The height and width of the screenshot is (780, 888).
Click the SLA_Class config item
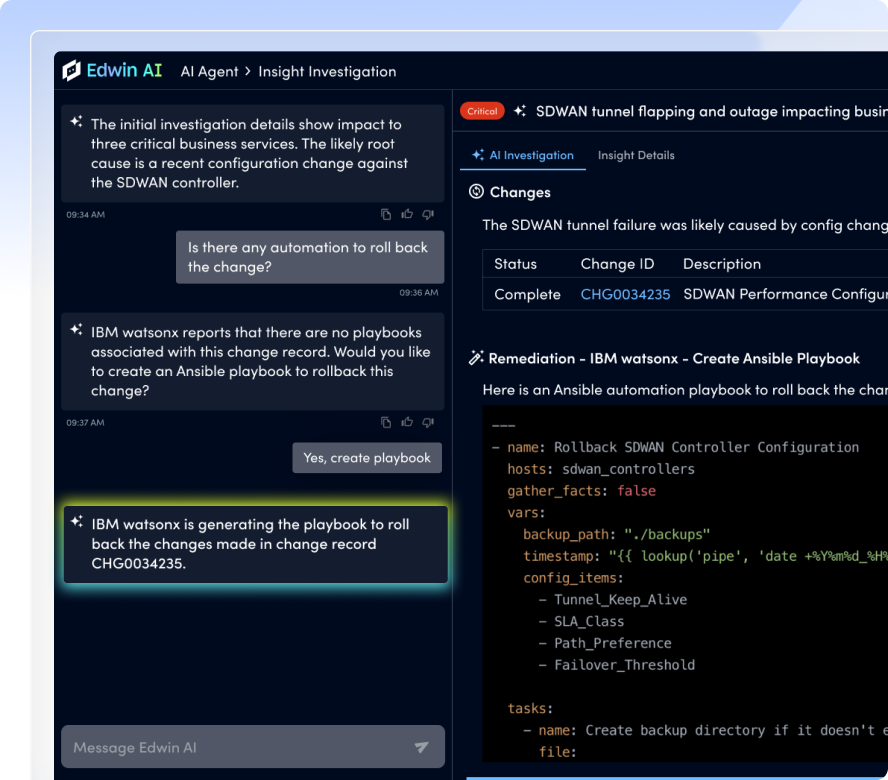tap(581, 621)
